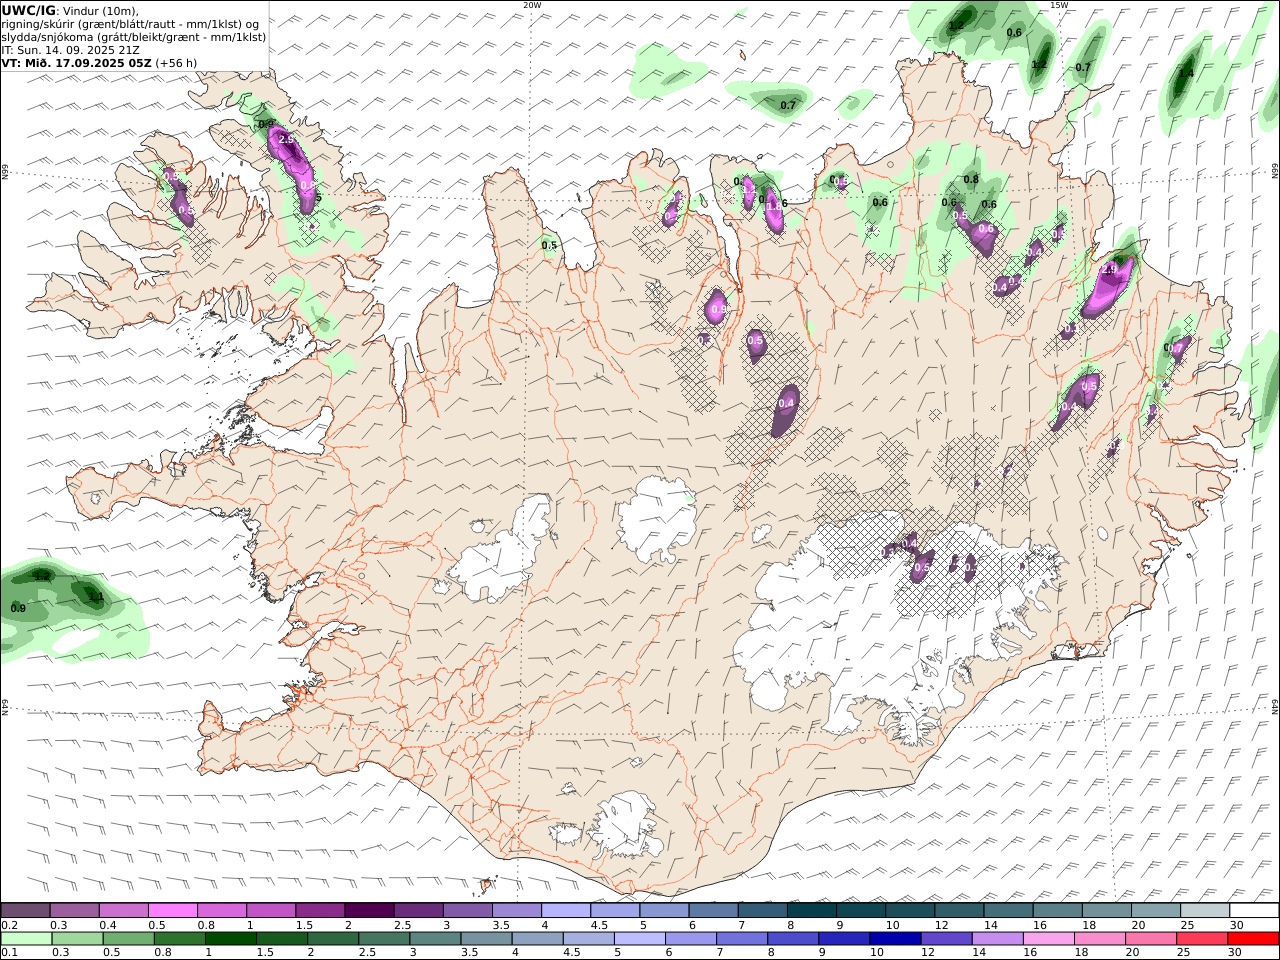Click the white Mýrdalsjökull glacier near south coast
This screenshot has width=1280, height=960.
pyautogui.click(x=625, y=823)
